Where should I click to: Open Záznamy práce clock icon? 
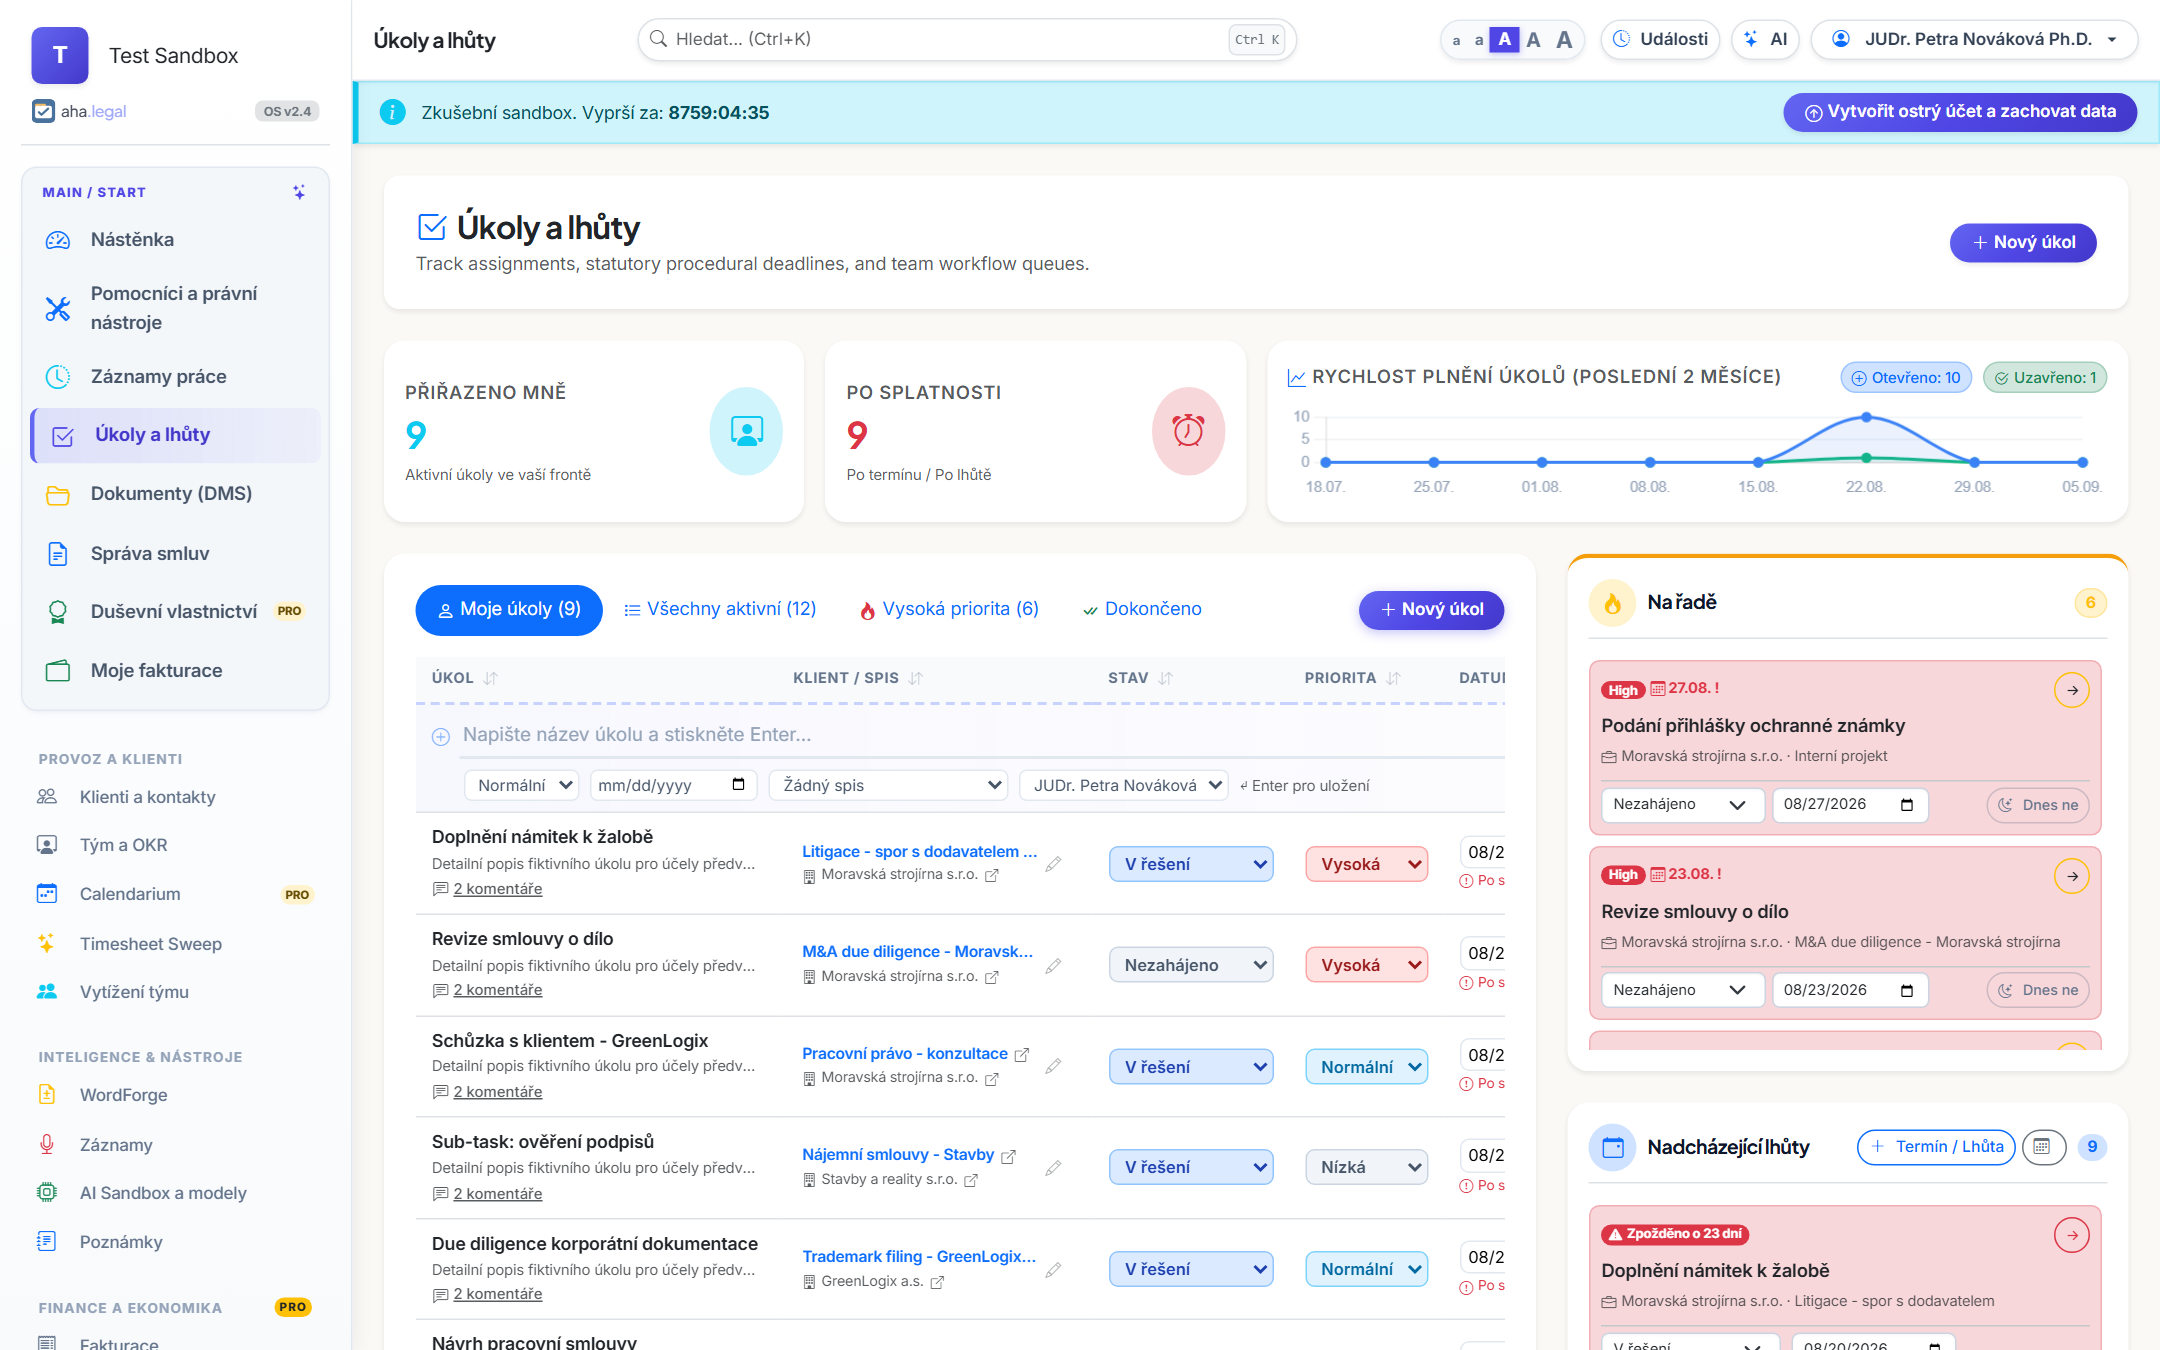58,377
